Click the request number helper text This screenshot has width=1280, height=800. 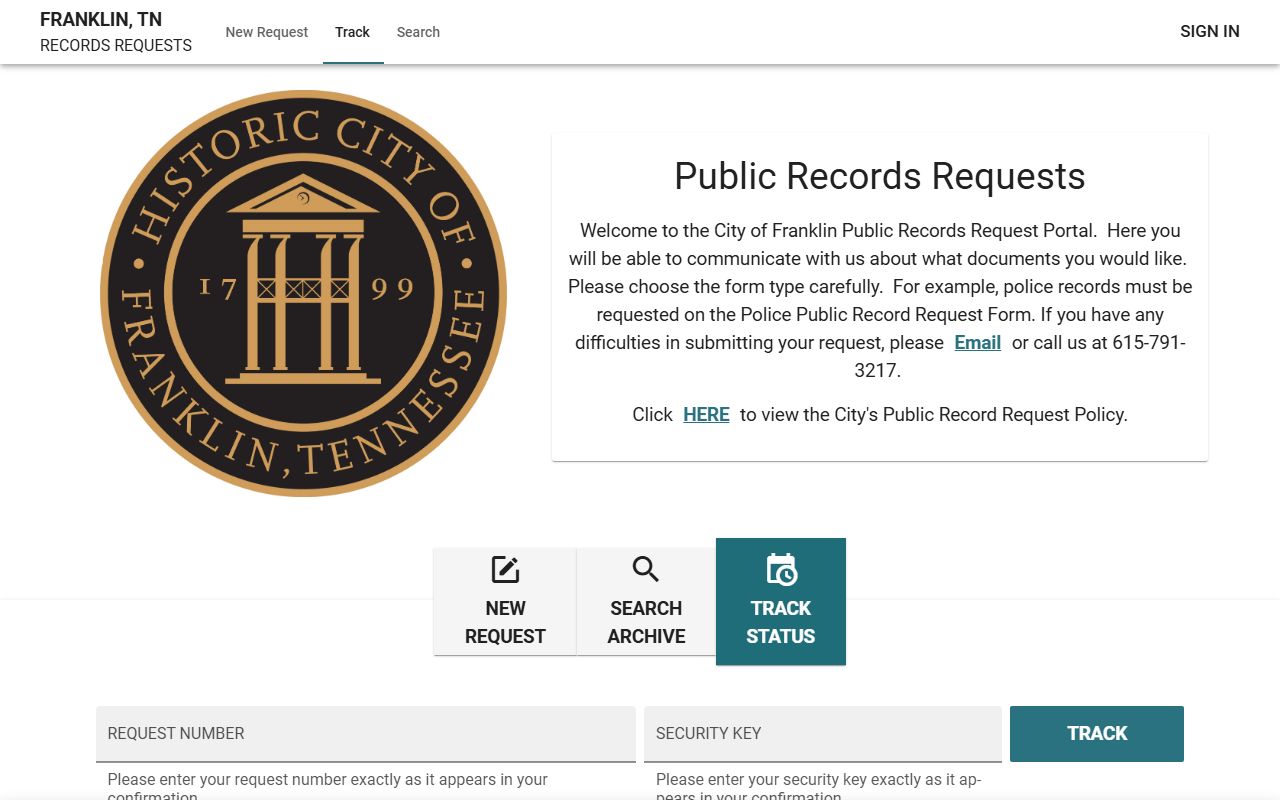coord(328,787)
